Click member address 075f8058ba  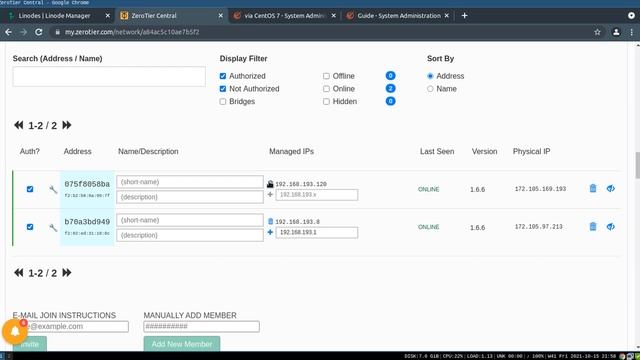click(87, 184)
